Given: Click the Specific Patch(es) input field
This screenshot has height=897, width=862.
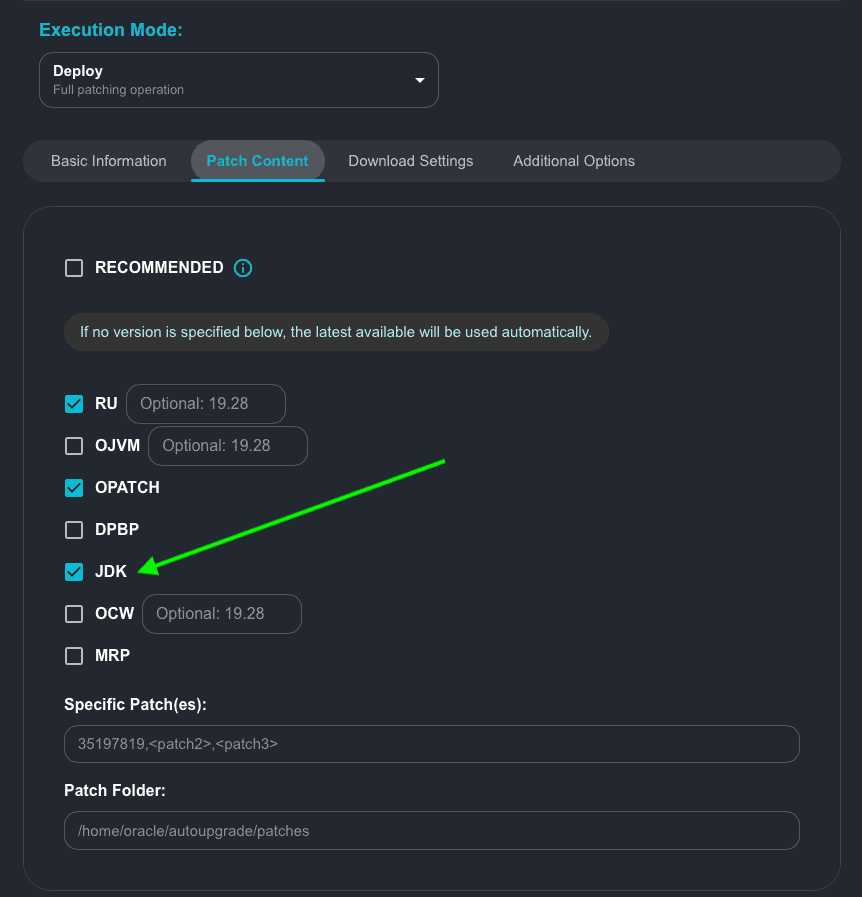Looking at the screenshot, I should pyautogui.click(x=432, y=744).
